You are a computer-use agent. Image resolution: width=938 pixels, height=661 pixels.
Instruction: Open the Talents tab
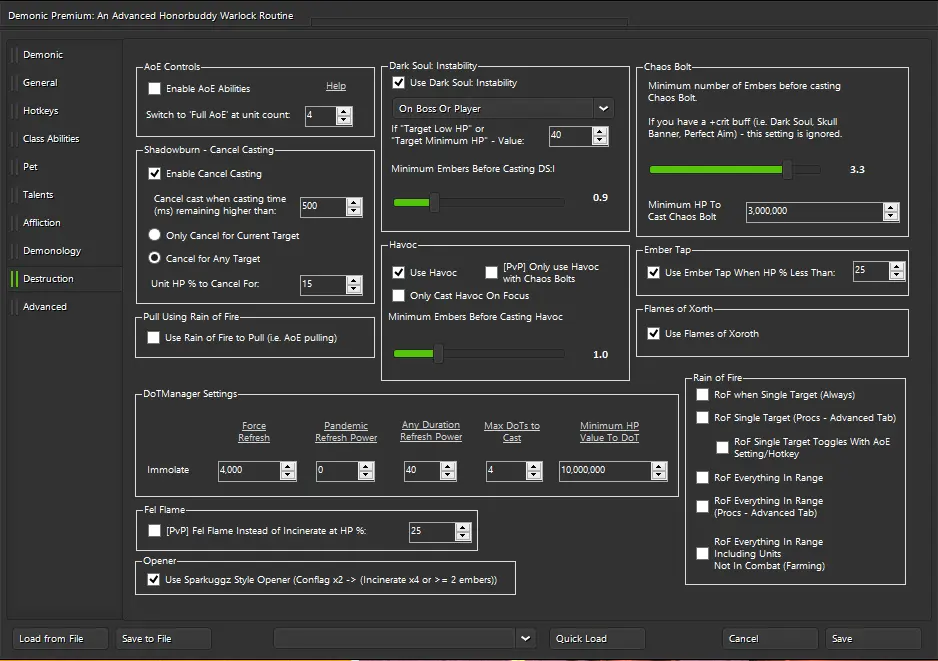pos(38,194)
